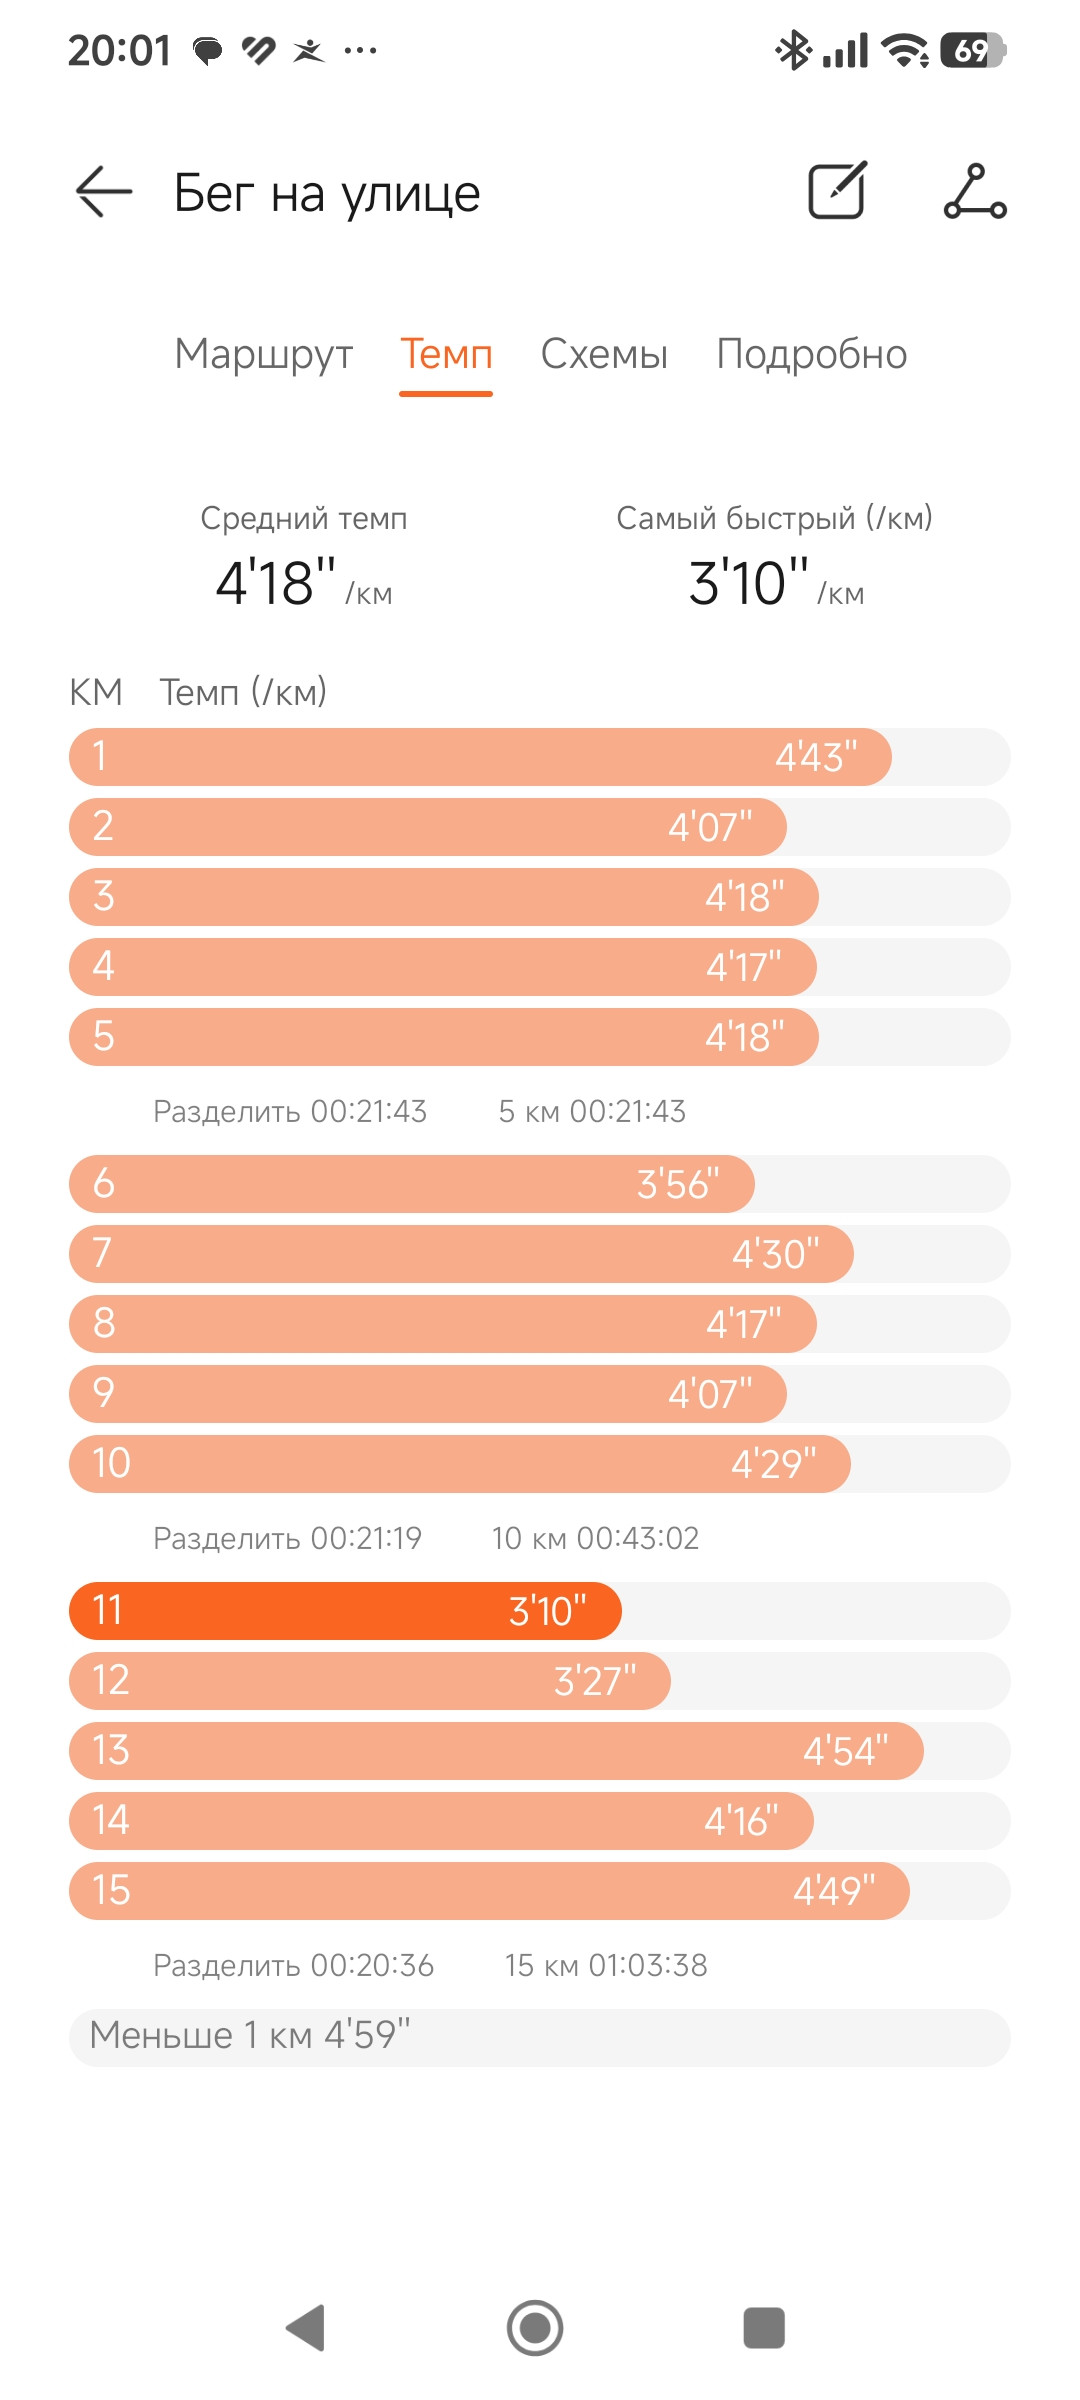This screenshot has width=1080, height=2400.
Task: Tap Android recent apps square
Action: click(764, 2328)
